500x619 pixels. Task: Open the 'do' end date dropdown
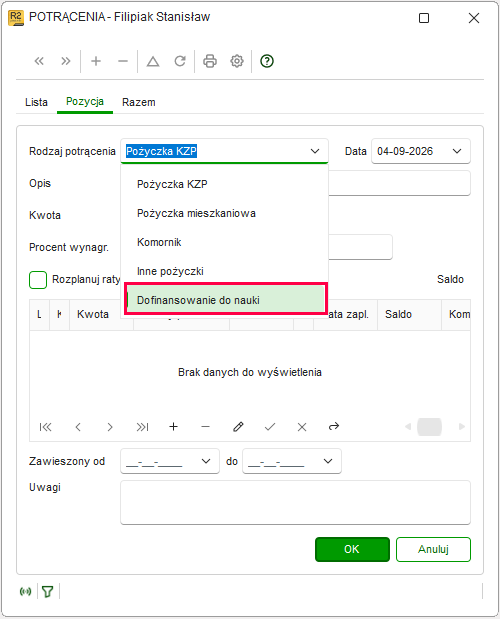328,461
